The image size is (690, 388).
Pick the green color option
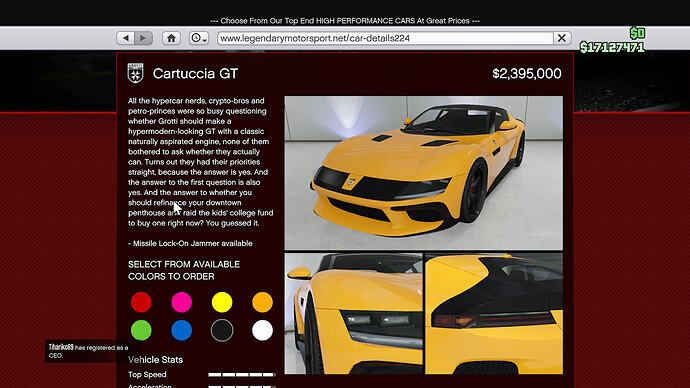point(141,330)
